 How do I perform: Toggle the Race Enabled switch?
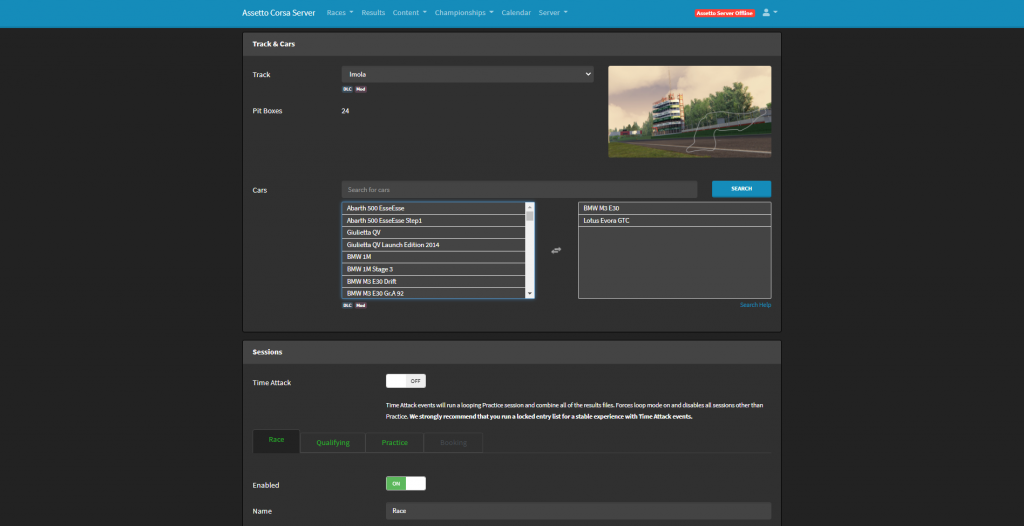(406, 484)
